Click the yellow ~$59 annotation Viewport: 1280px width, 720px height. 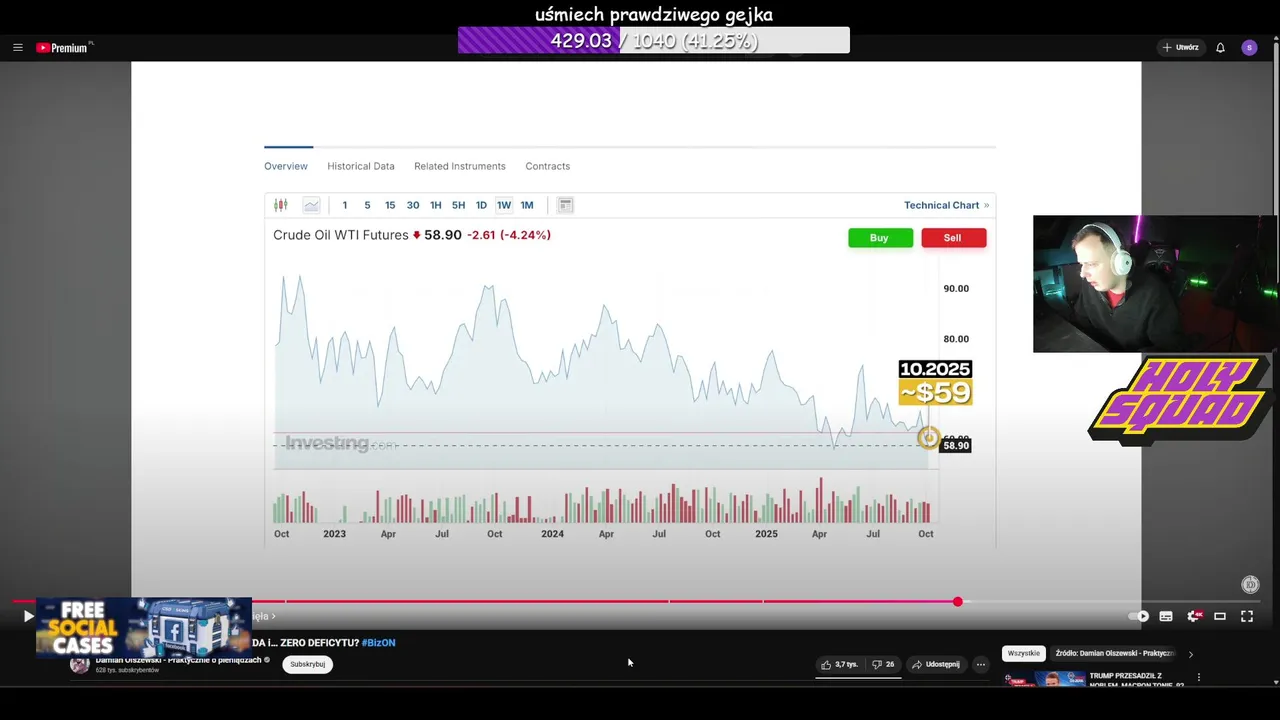(x=935, y=392)
